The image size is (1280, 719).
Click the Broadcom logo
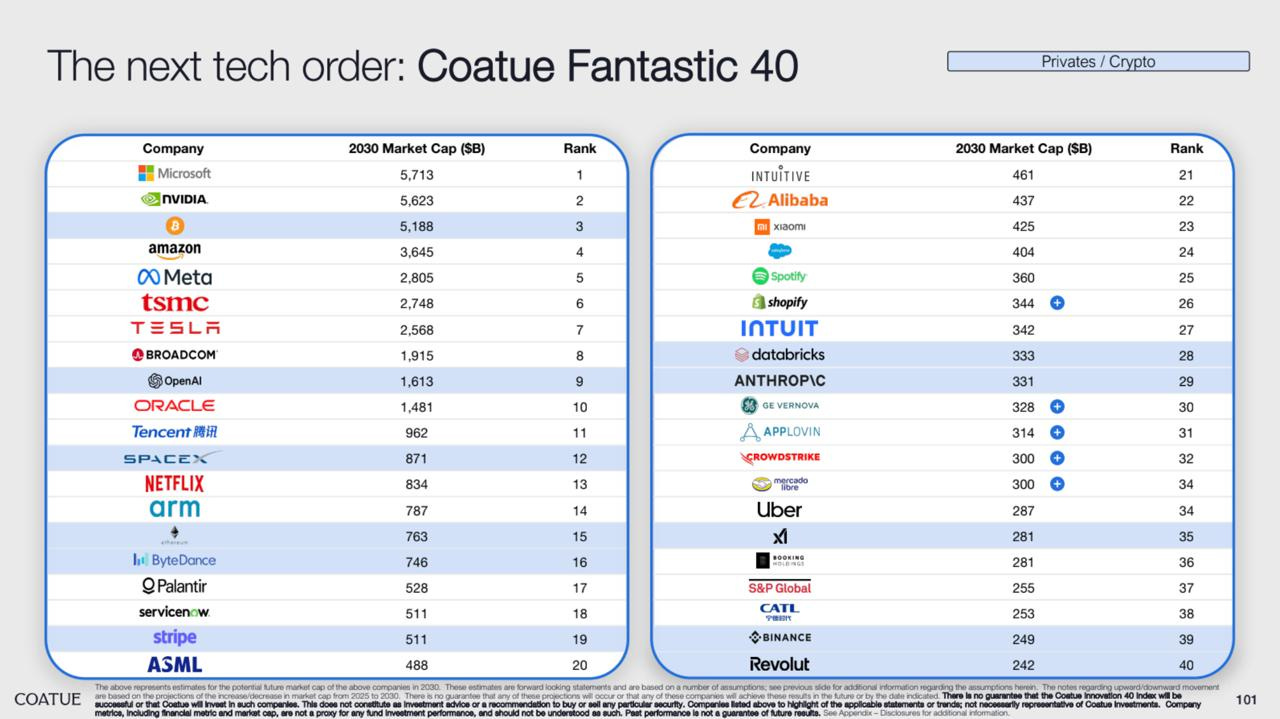(174, 354)
